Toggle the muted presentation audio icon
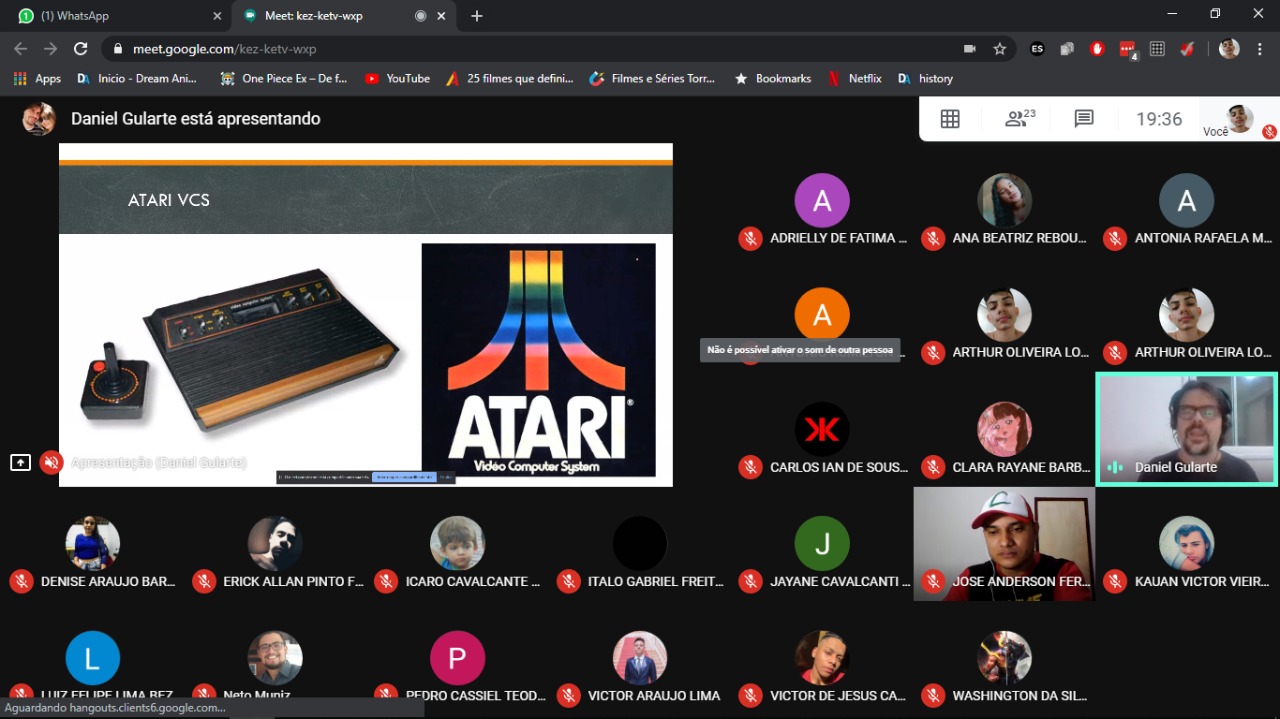This screenshot has height=719, width=1280. [x=51, y=462]
